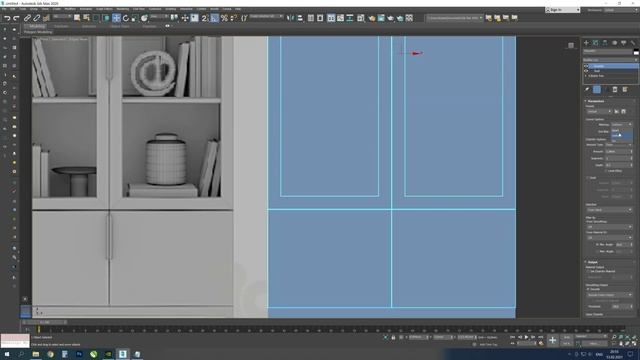Image resolution: width=640 pixels, height=360 pixels.
Task: Toggle the Angle Snap icon
Action: pyautogui.click(x=215, y=18)
